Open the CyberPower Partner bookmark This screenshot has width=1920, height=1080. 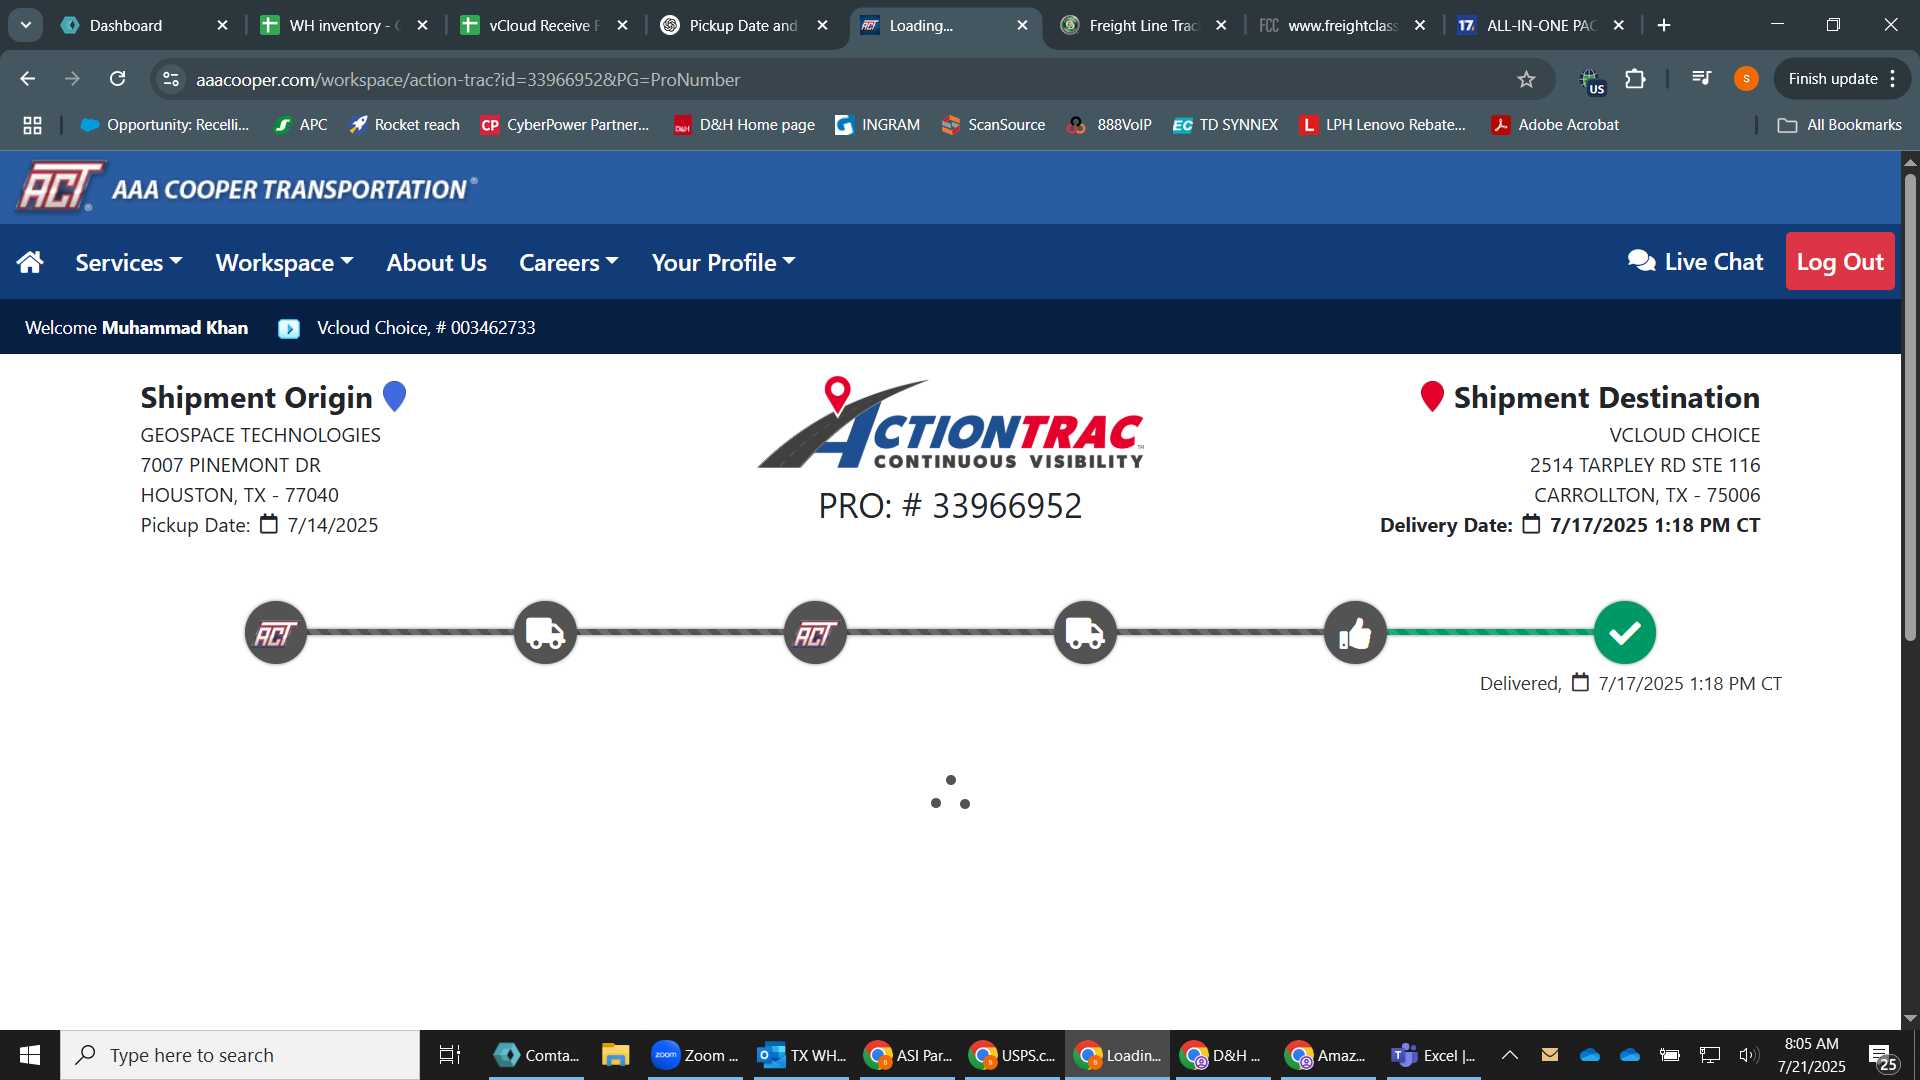click(565, 125)
